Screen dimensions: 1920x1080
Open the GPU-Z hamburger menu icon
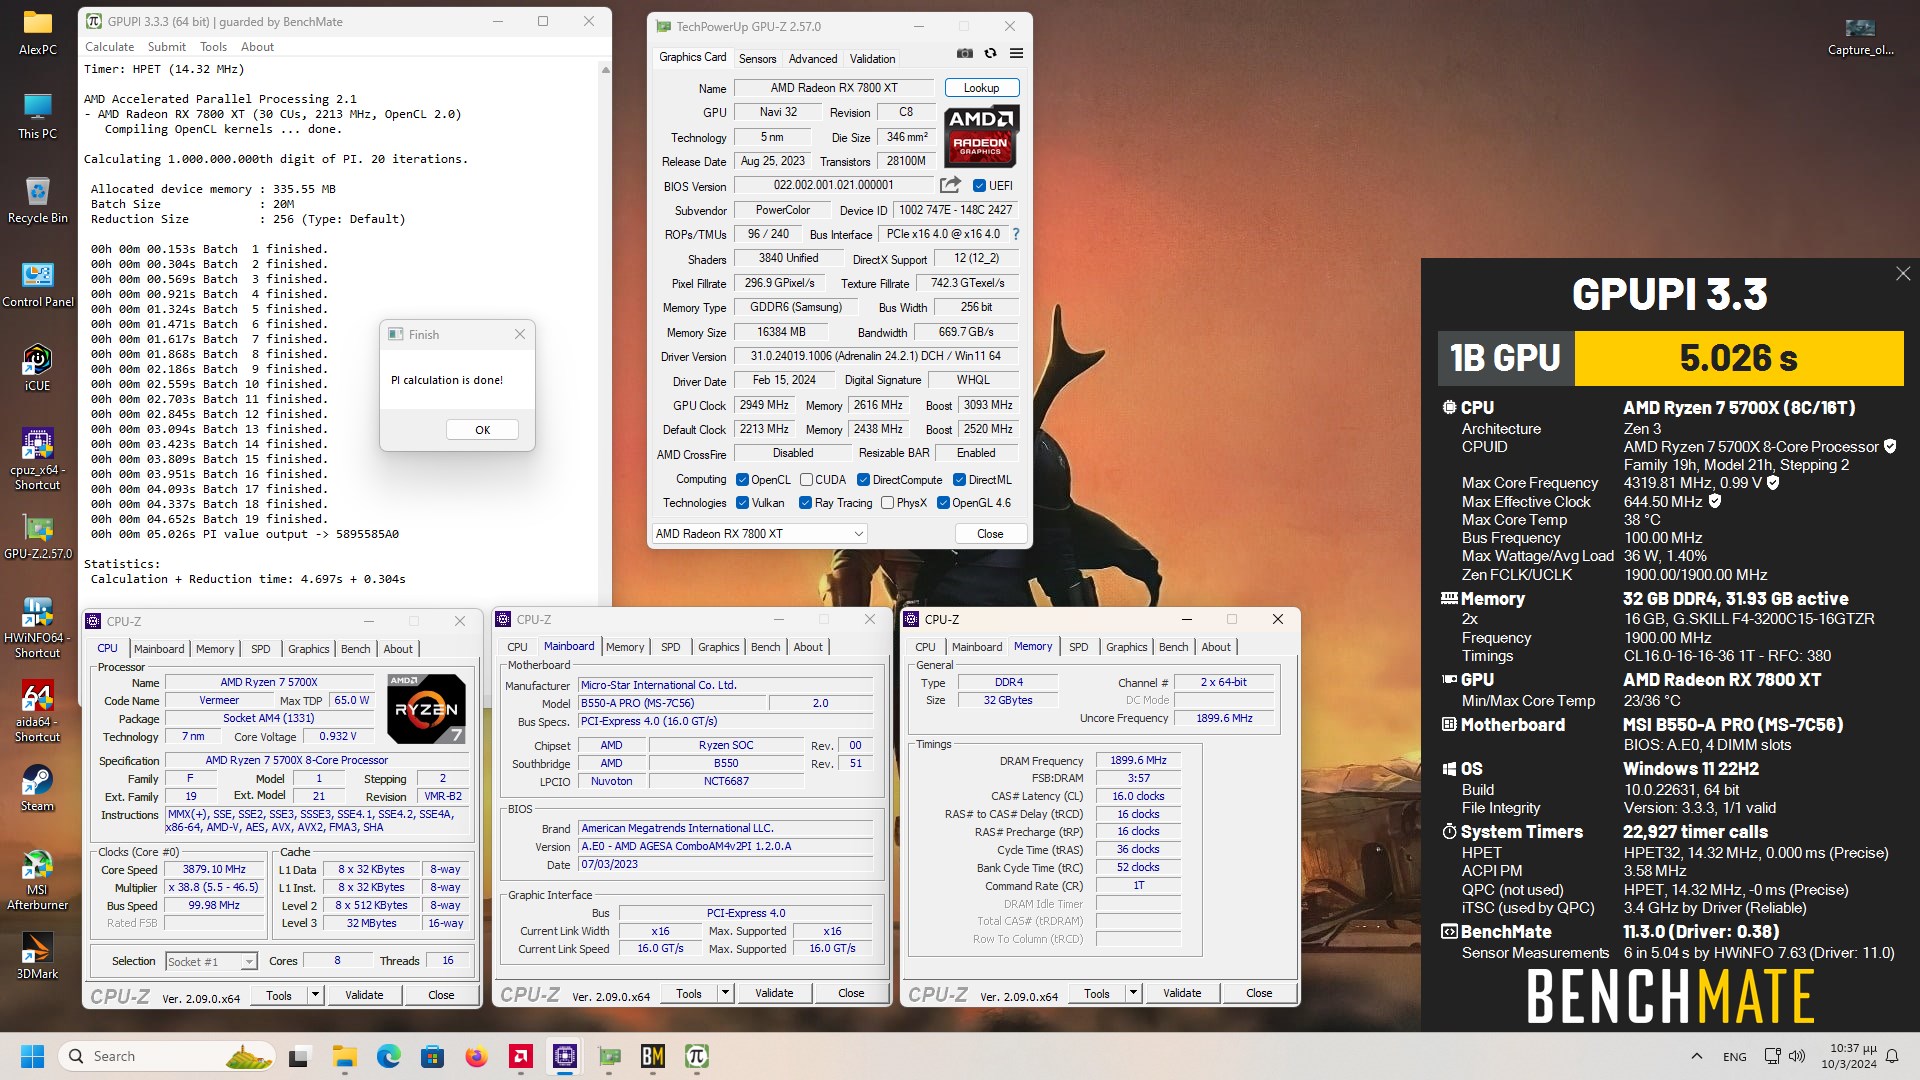point(1016,53)
